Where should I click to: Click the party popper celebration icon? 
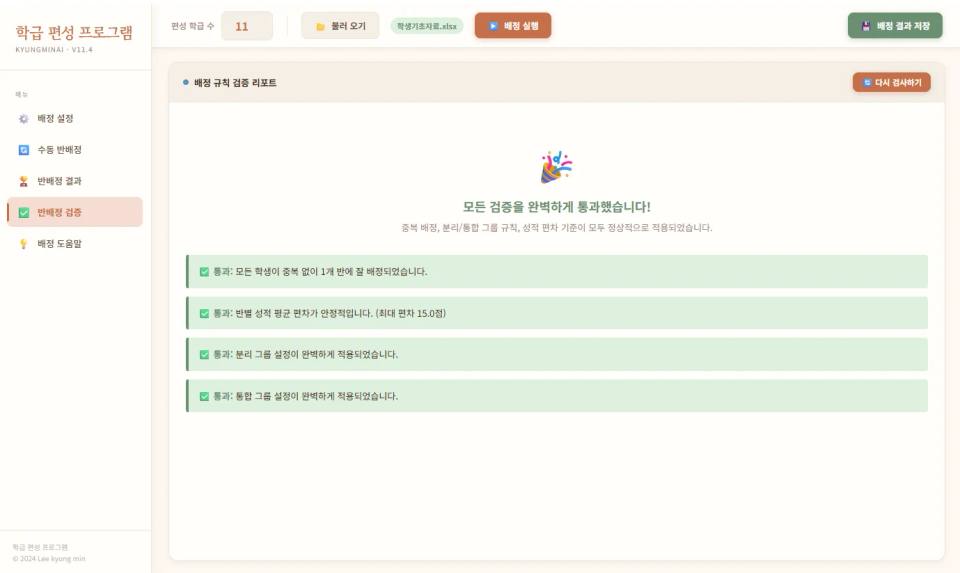556,167
